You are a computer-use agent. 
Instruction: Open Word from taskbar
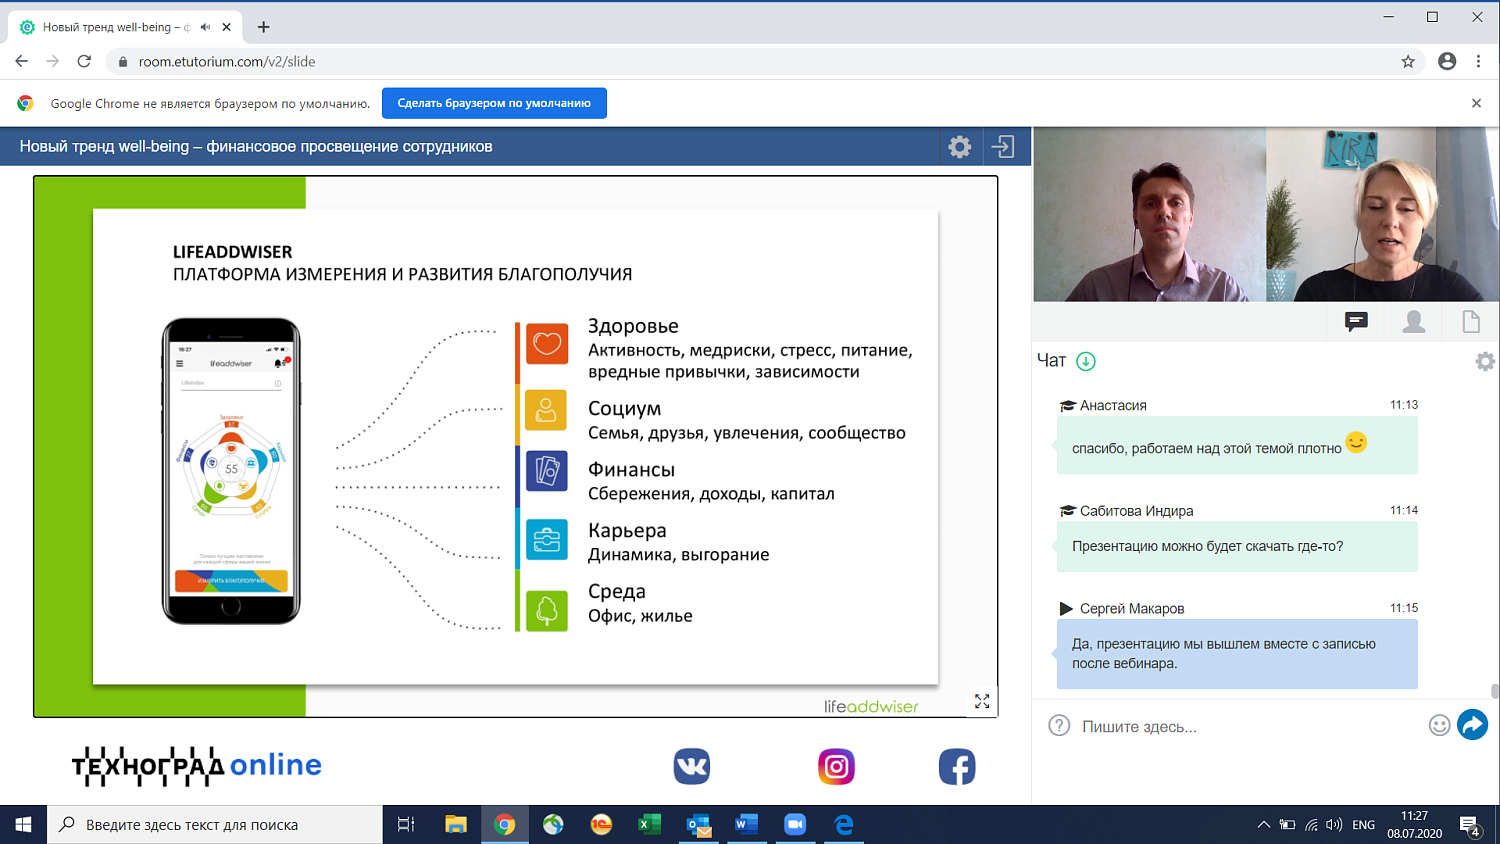[x=746, y=825]
